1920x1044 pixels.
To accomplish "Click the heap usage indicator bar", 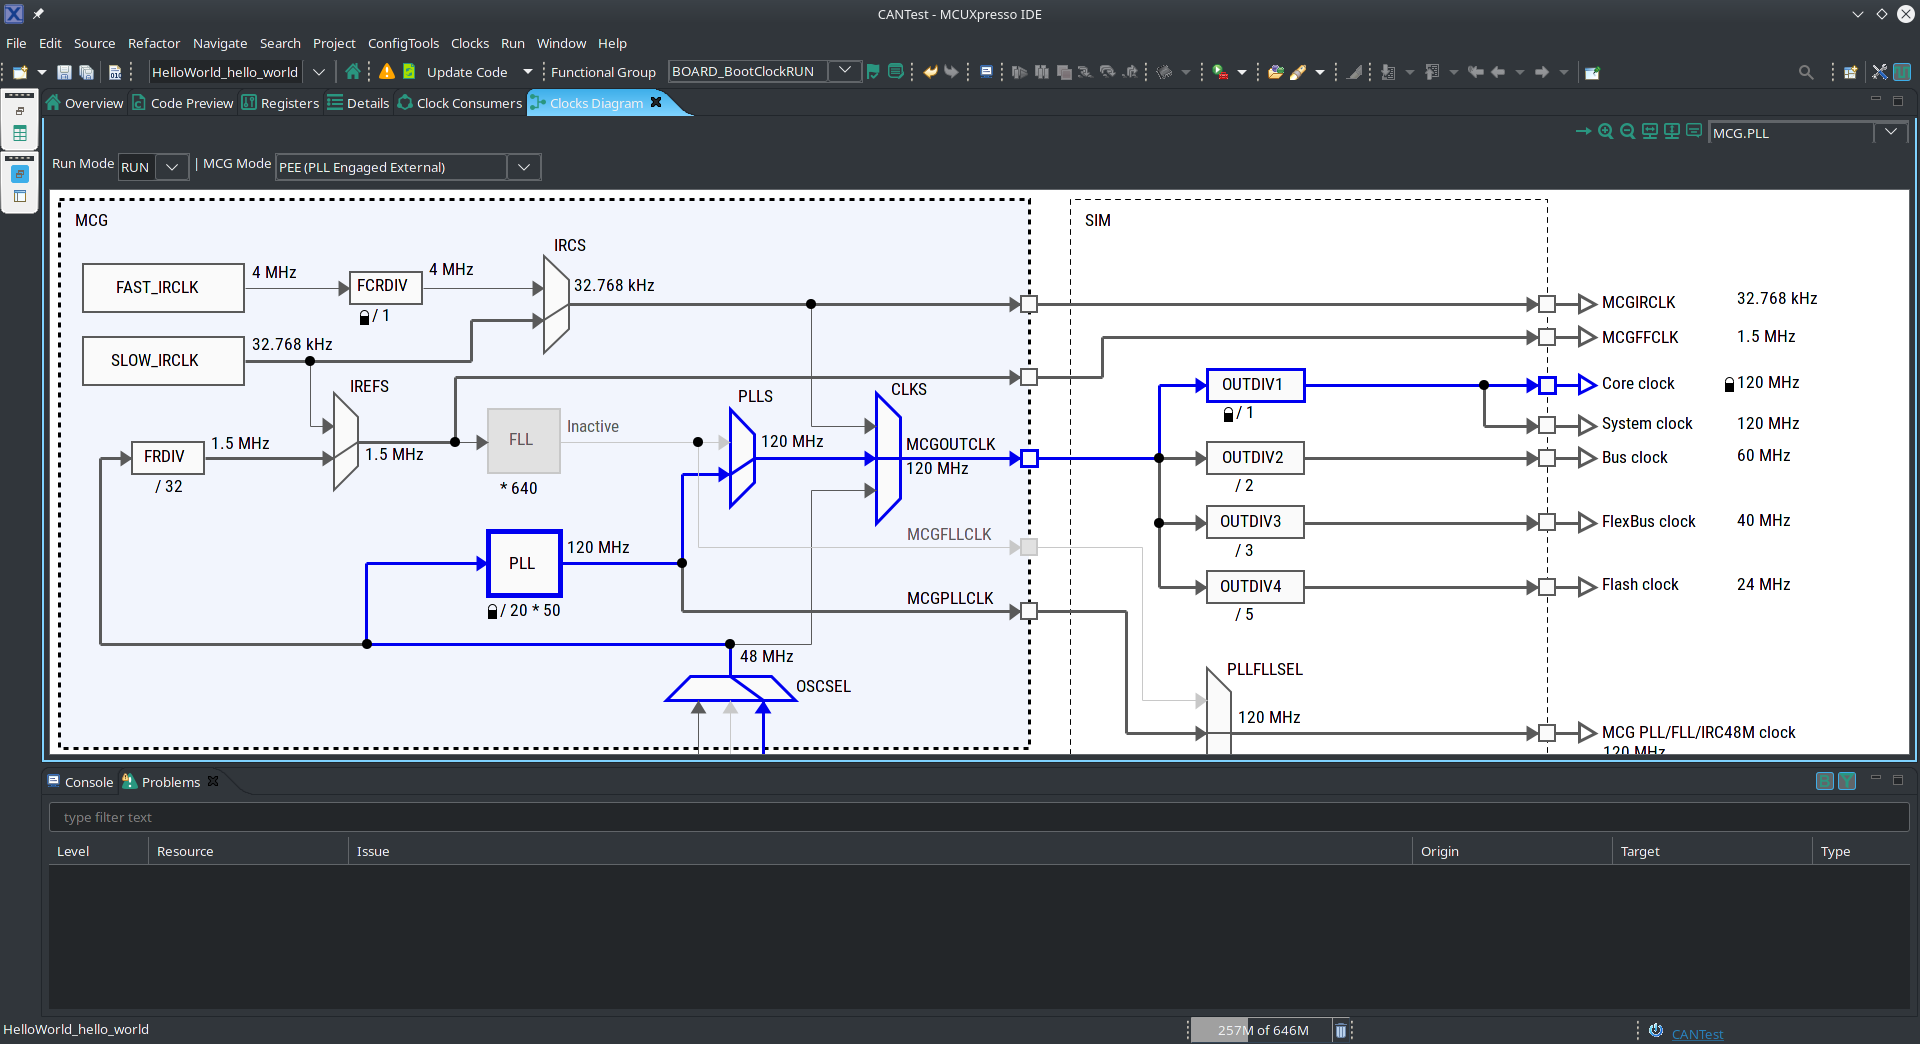I will (x=1263, y=1029).
